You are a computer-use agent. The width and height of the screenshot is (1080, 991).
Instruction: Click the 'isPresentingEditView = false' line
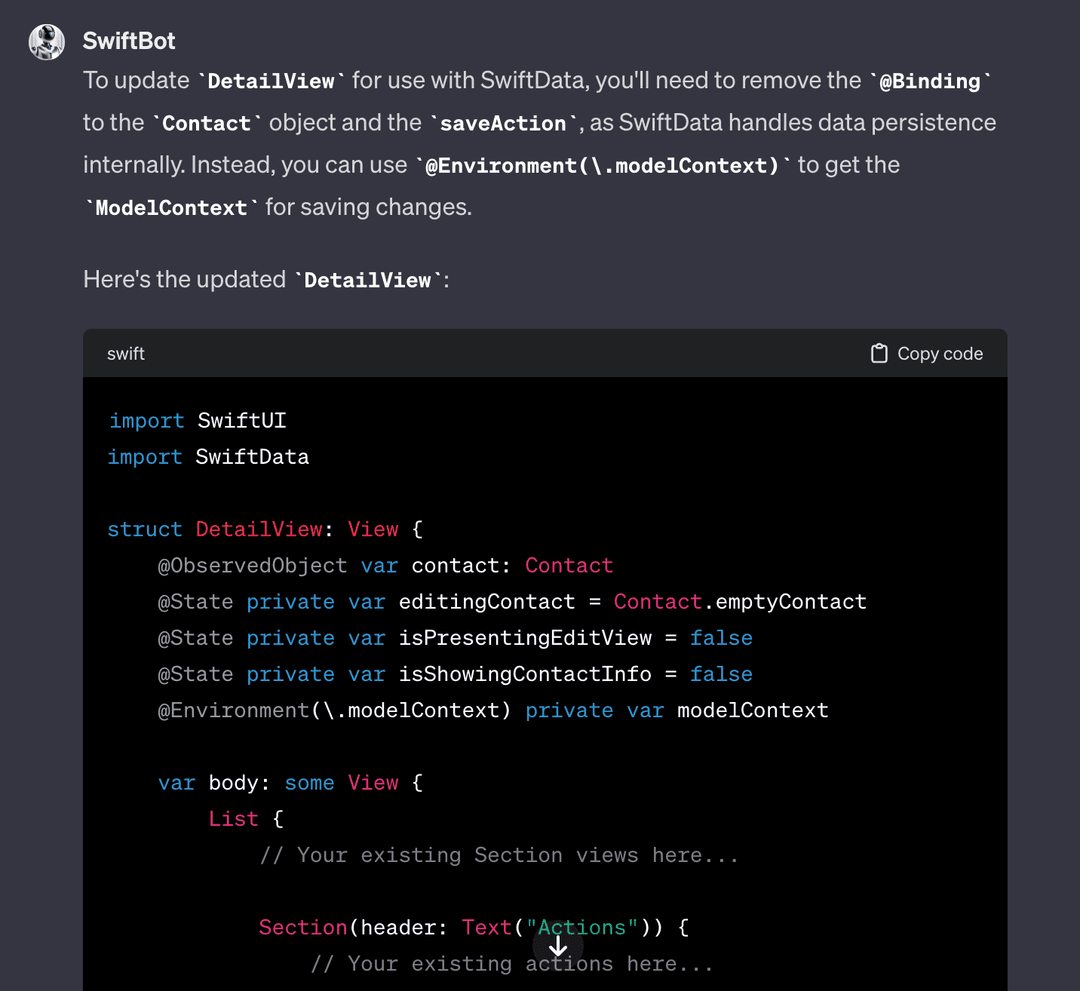455,638
